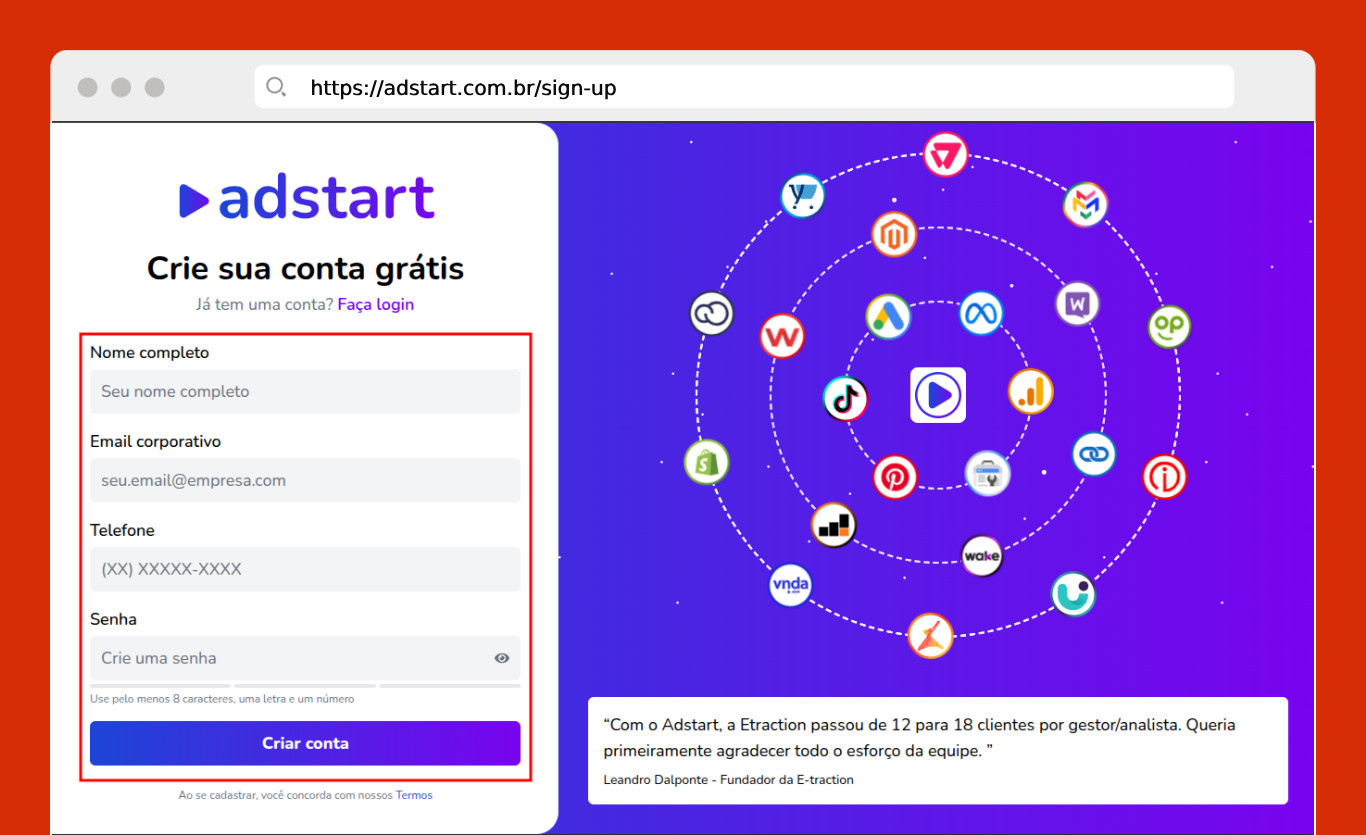Image resolution: width=1366 pixels, height=835 pixels.
Task: Click the password hint 'Use pelo menos 8 caracteres'
Action: [222, 699]
